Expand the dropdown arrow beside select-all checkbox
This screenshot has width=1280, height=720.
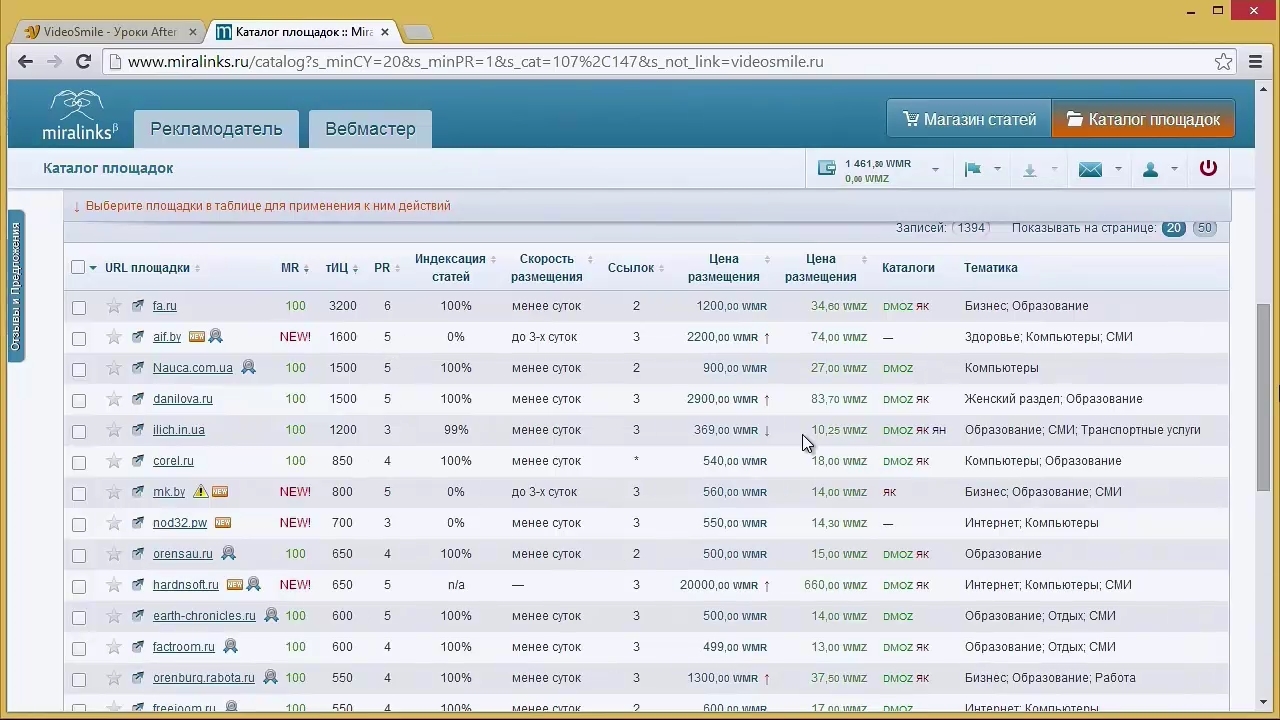(x=93, y=268)
